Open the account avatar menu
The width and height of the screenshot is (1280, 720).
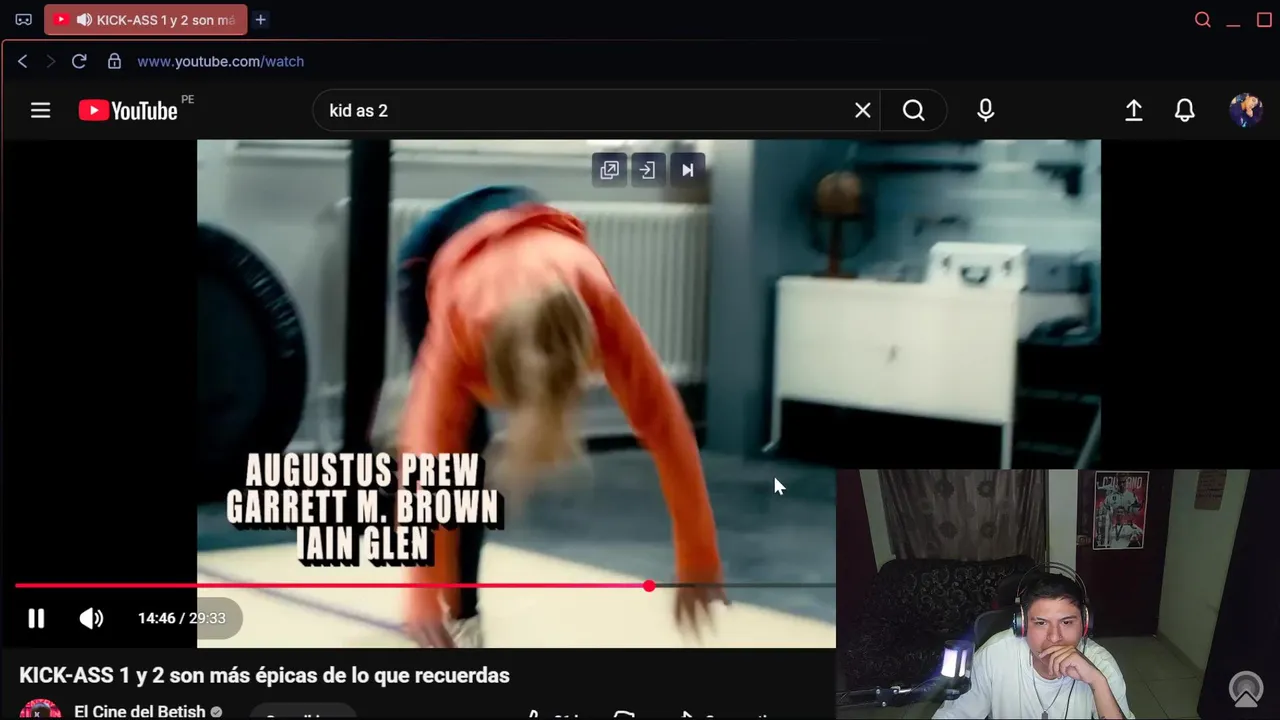click(1246, 110)
